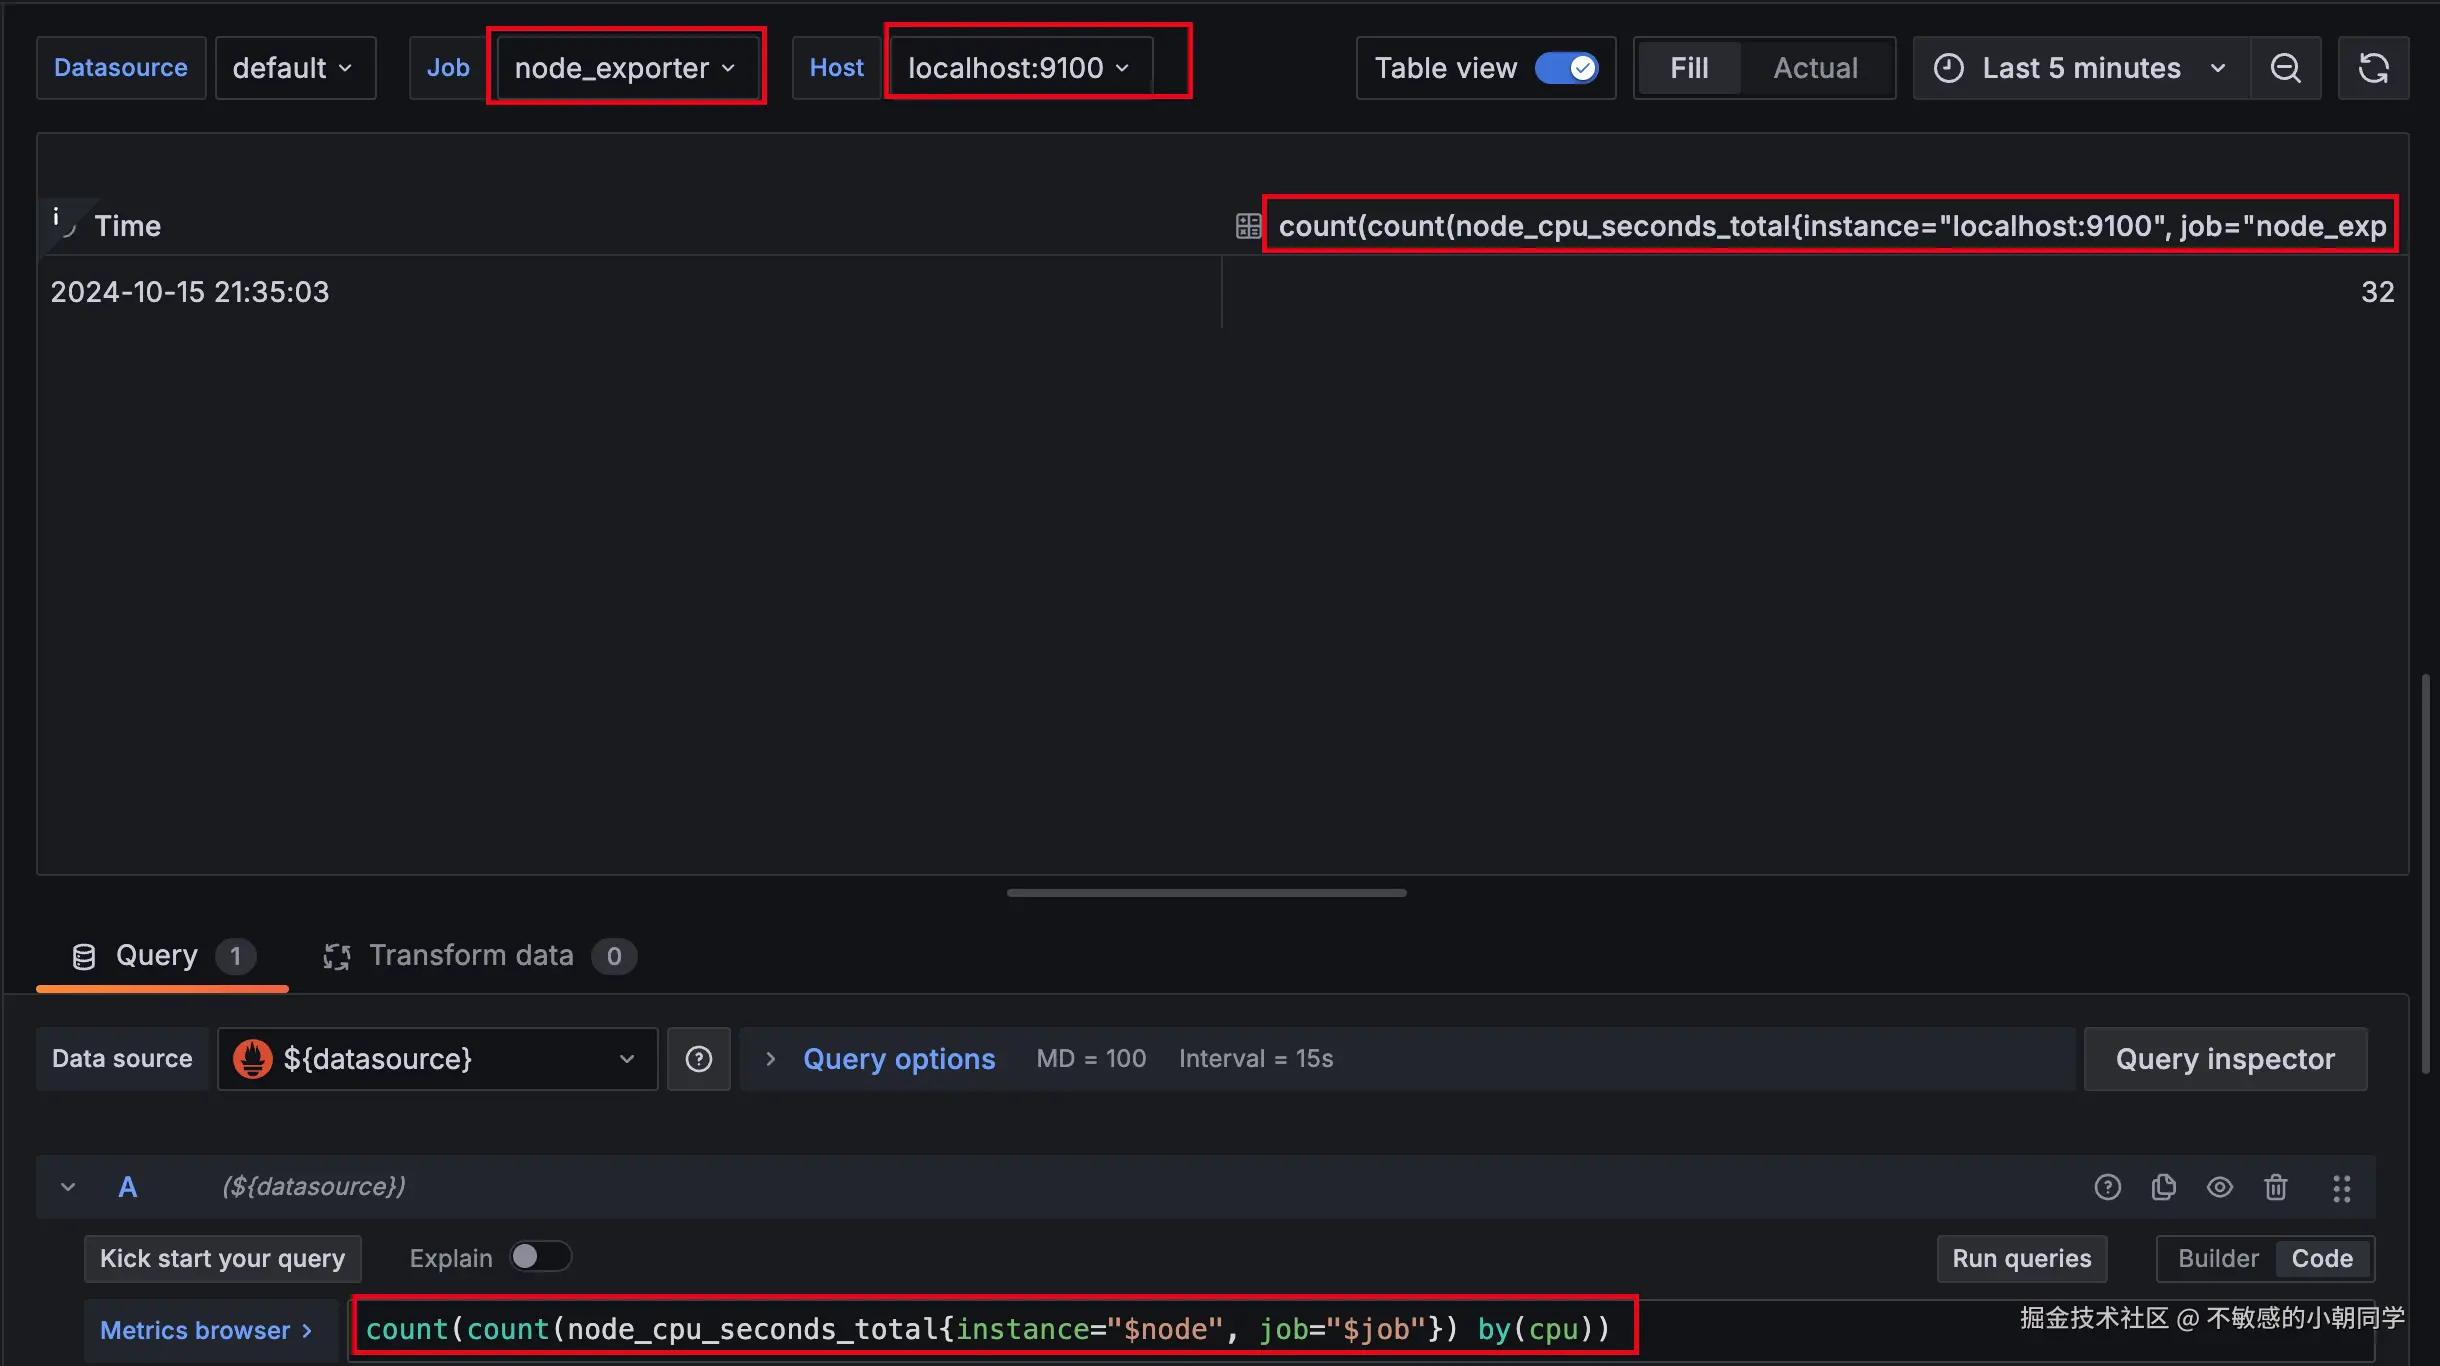Click the query A drag handle icon

click(x=2341, y=1187)
